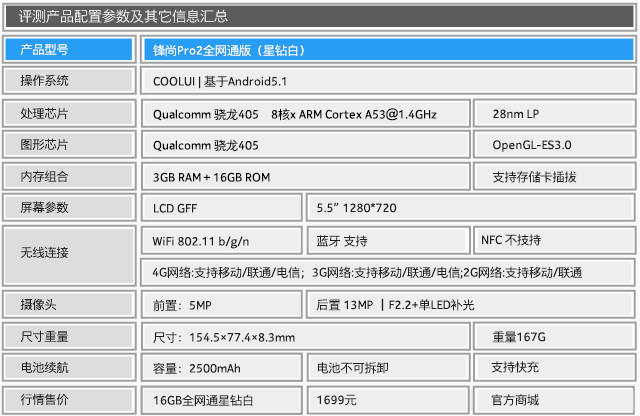This screenshot has width=640, height=416.
Task: Select the 3GB RAM + 16GB ROM cell
Action: click(x=304, y=177)
